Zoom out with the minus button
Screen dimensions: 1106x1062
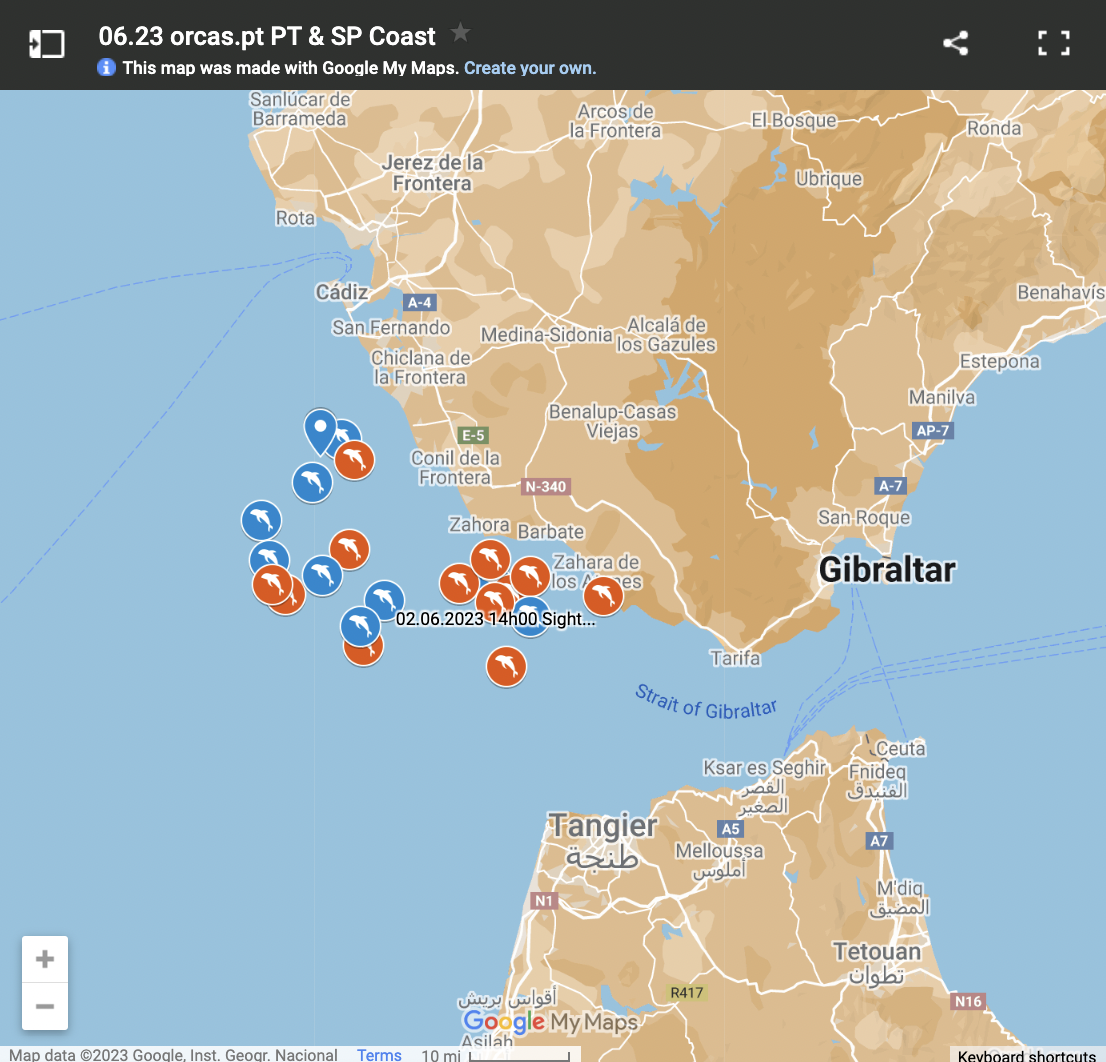tap(45, 1006)
